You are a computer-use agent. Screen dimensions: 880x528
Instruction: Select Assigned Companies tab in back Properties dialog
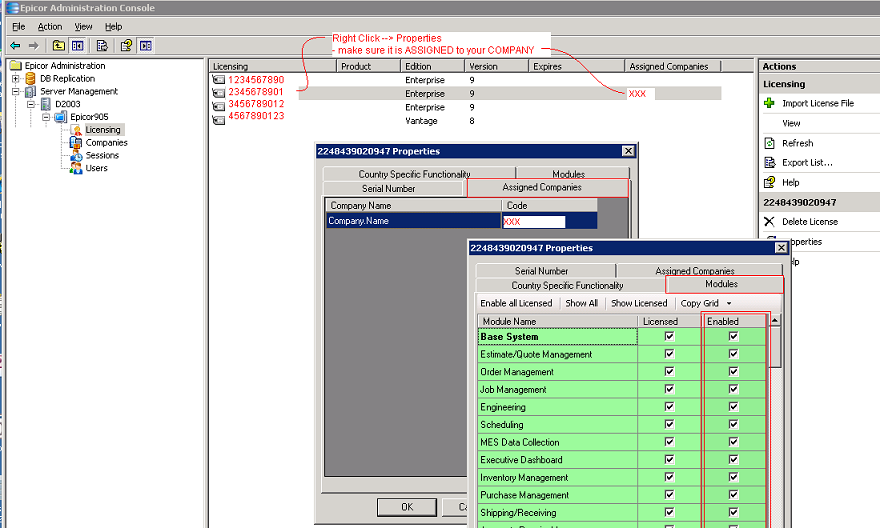coord(547,187)
